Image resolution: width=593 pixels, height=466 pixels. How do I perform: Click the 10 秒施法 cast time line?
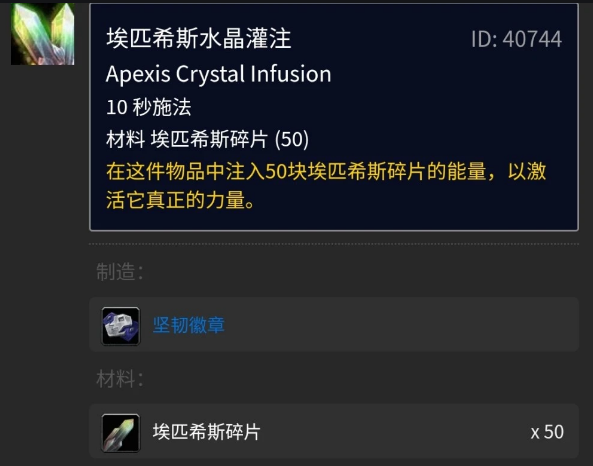click(149, 107)
